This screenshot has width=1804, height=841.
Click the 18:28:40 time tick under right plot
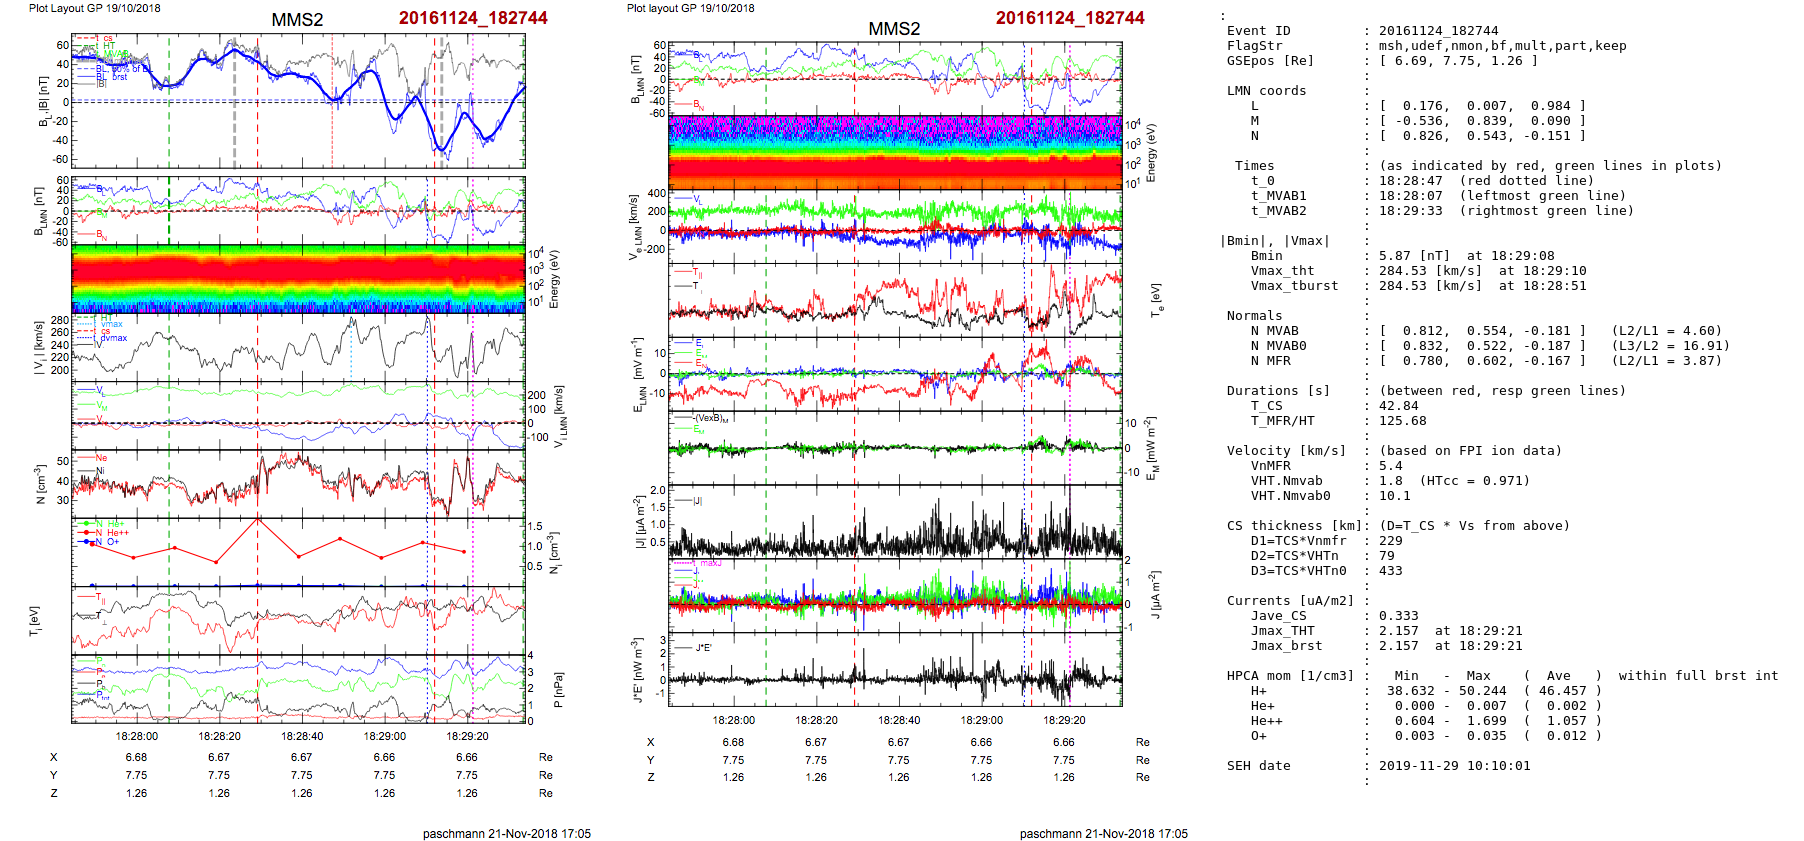pos(899,720)
